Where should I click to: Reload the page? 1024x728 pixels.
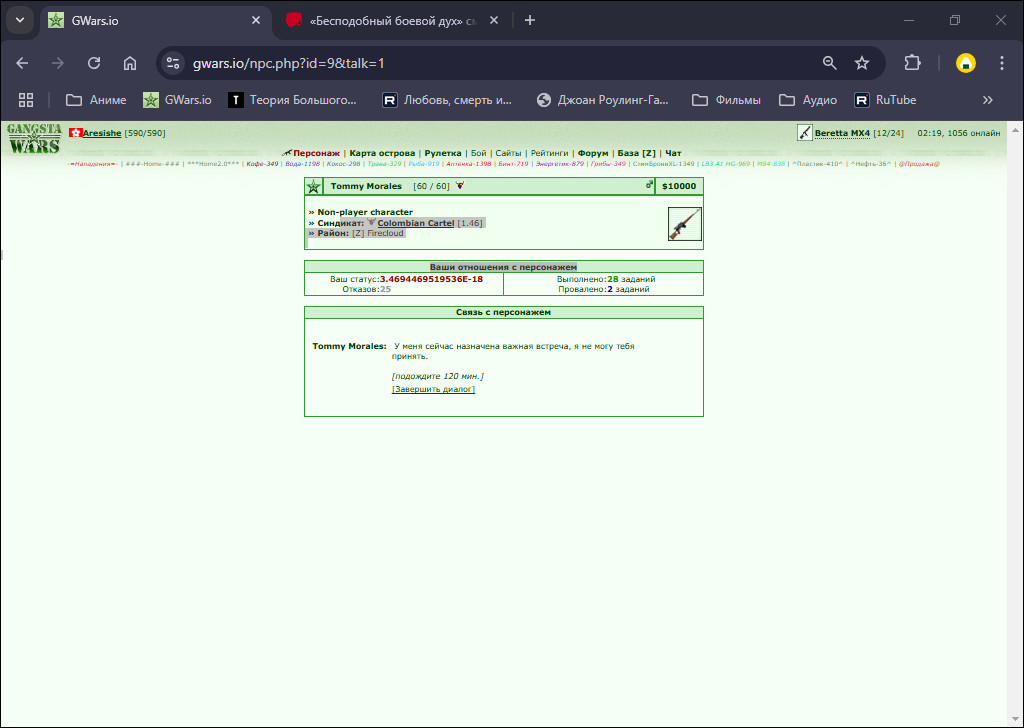(x=94, y=63)
